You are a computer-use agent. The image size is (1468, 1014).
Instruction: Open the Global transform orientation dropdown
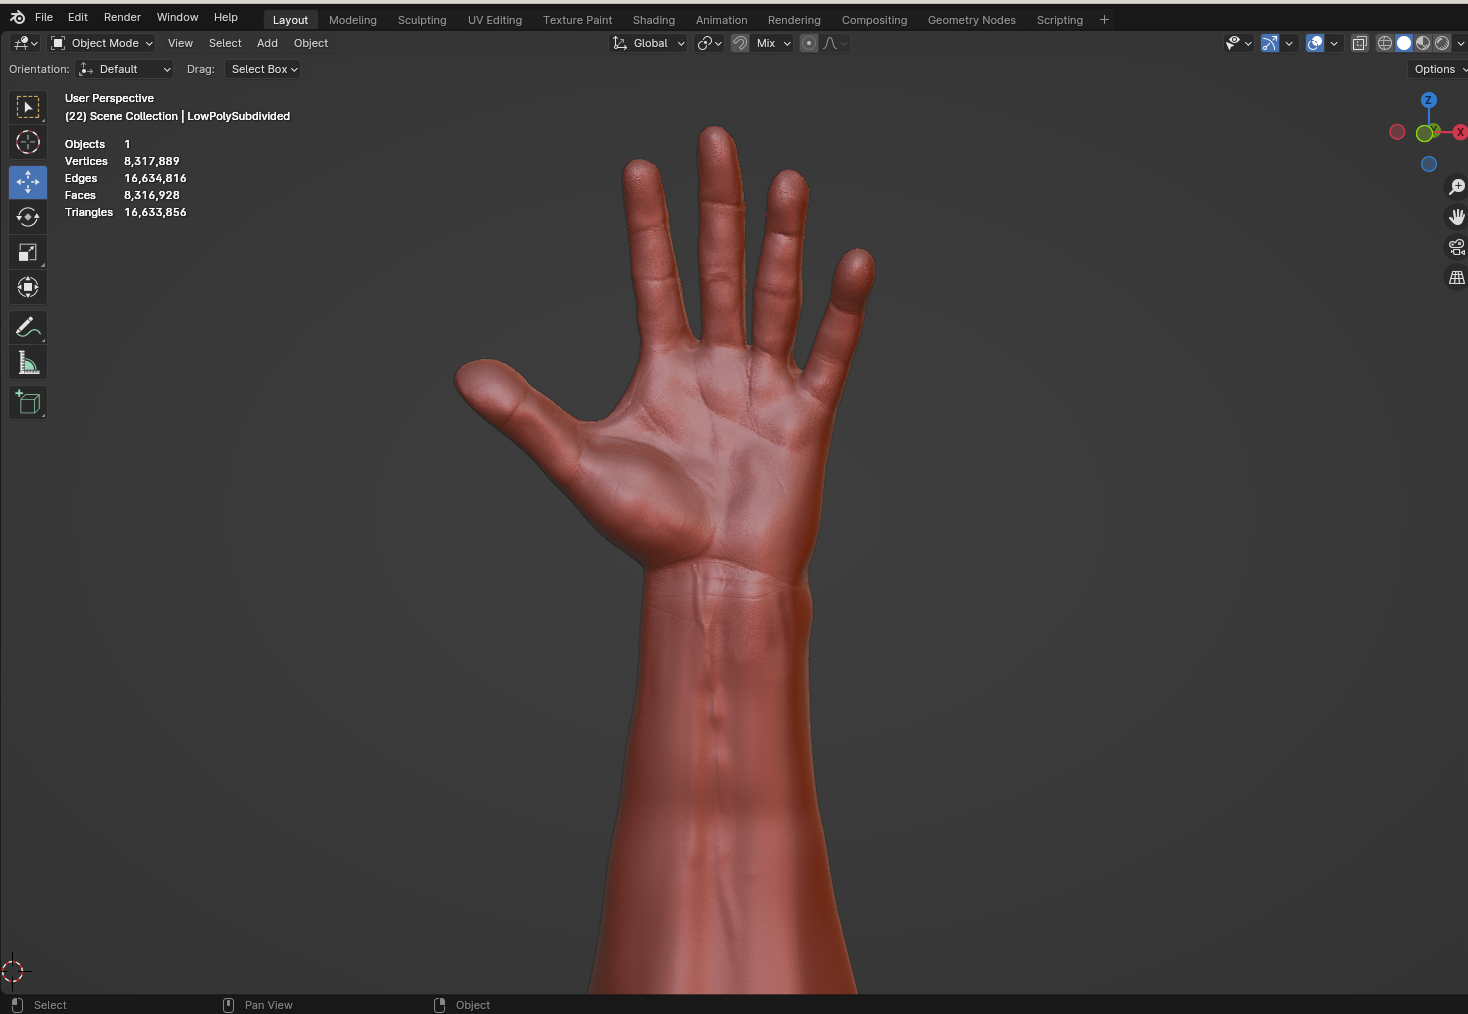tap(648, 43)
